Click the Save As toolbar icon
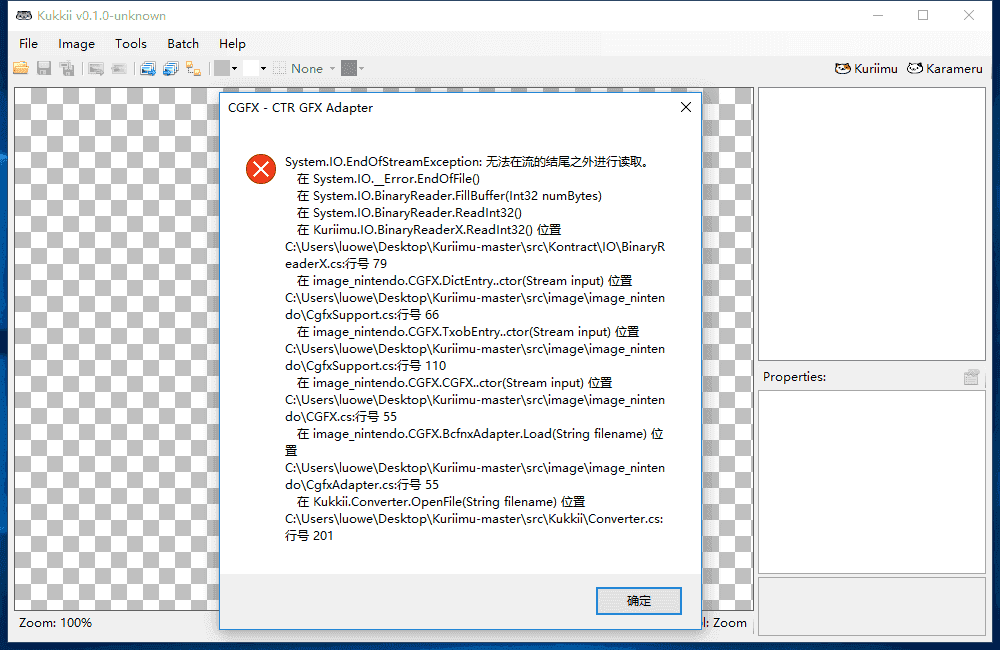This screenshot has width=1000, height=650. pyautogui.click(x=67, y=68)
